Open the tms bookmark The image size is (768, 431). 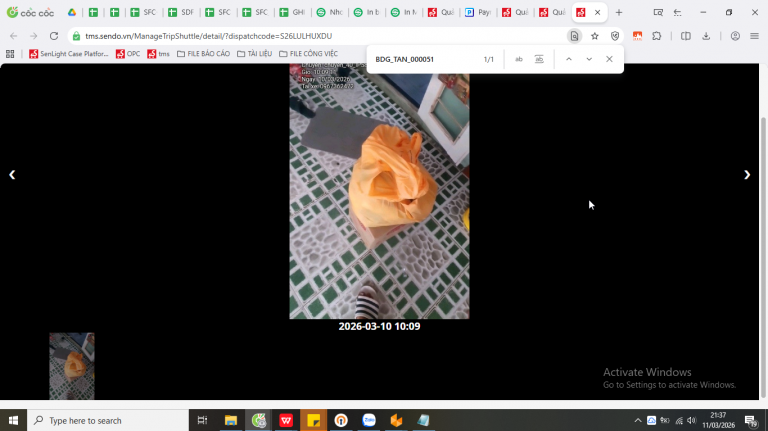point(159,54)
